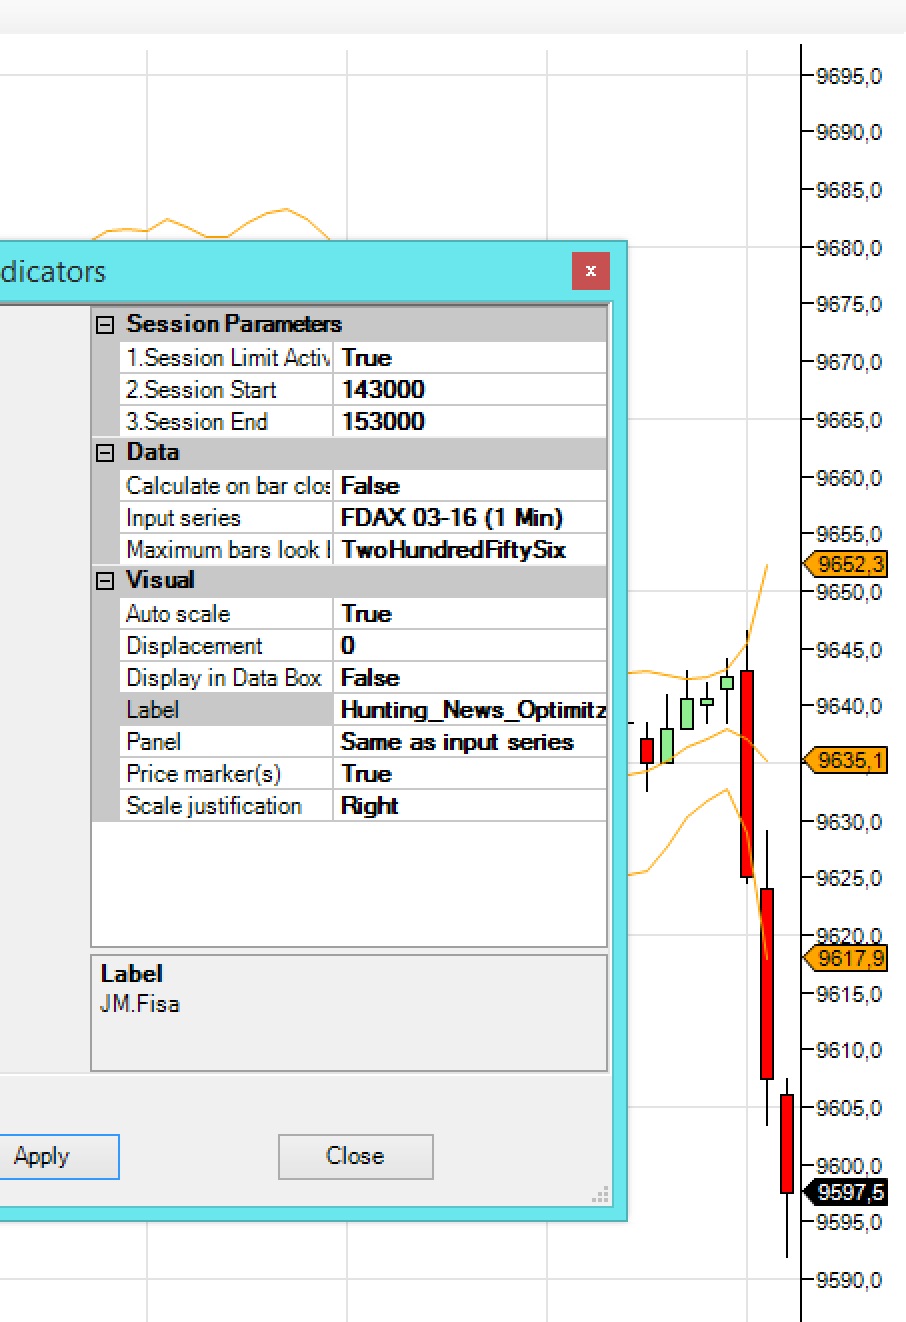
Task: Toggle Session Limit Active True value
Action: pyautogui.click(x=469, y=358)
